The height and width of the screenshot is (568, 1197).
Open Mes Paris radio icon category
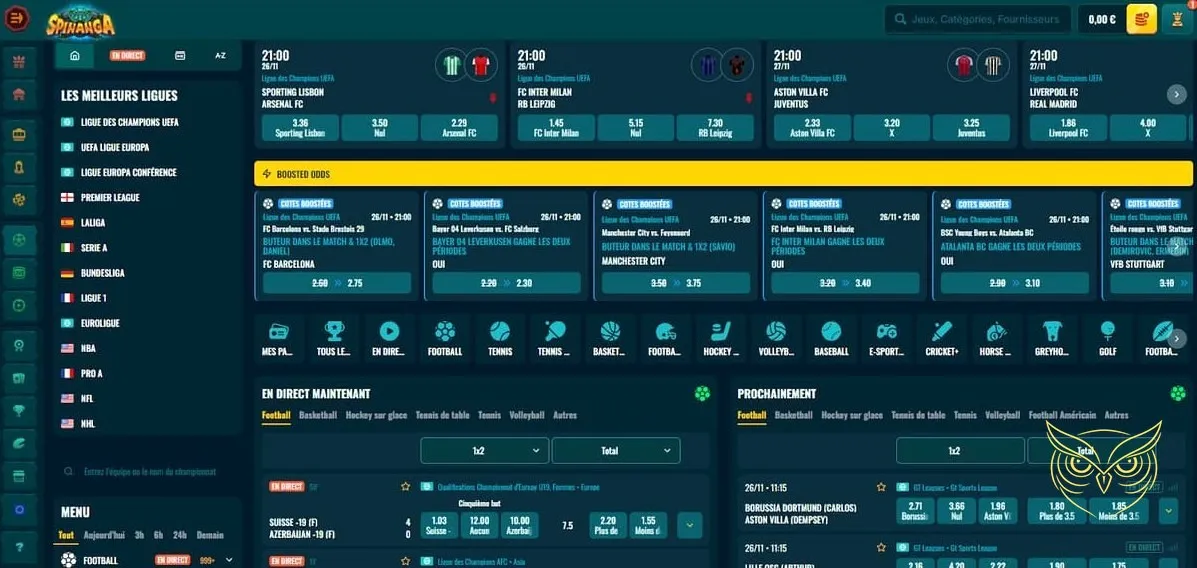(279, 339)
